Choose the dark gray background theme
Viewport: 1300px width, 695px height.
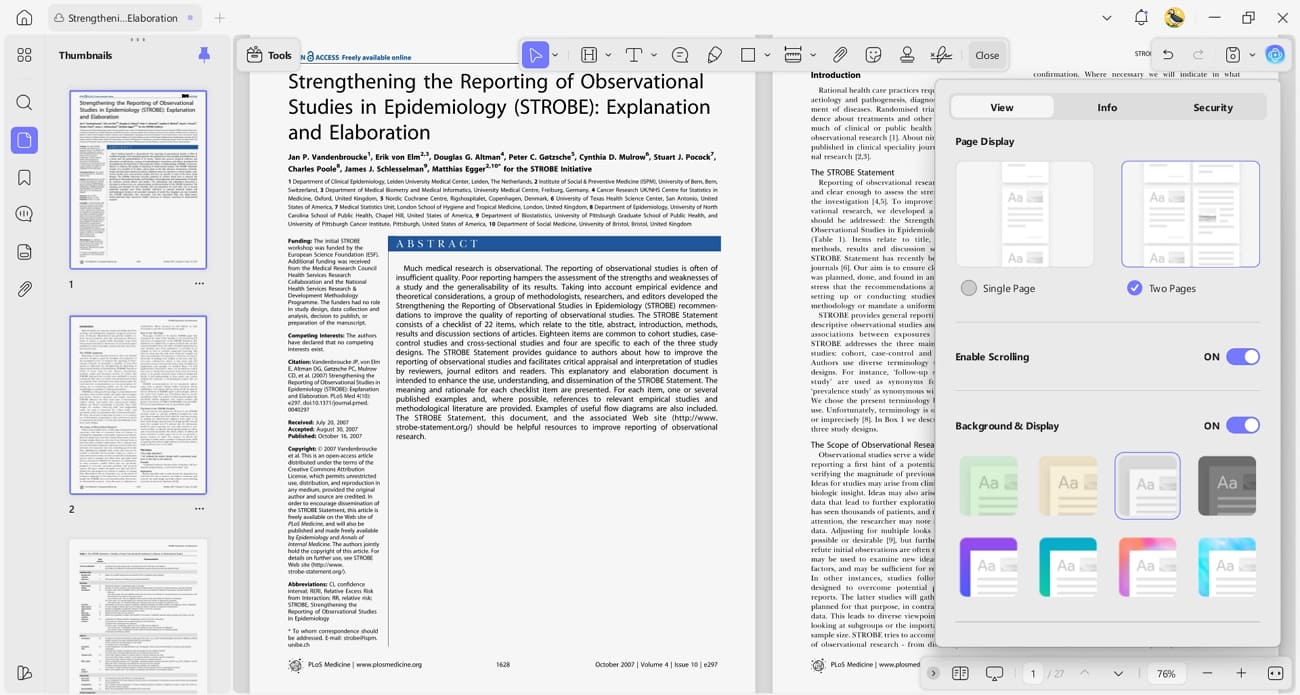[x=1227, y=486]
